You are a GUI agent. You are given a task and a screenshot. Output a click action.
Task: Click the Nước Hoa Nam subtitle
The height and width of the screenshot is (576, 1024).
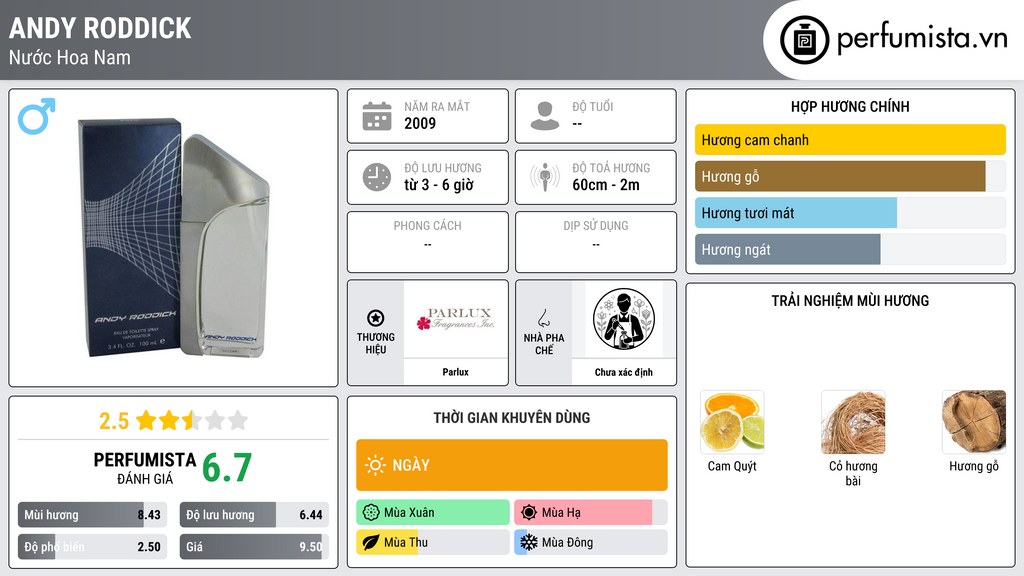pos(70,57)
